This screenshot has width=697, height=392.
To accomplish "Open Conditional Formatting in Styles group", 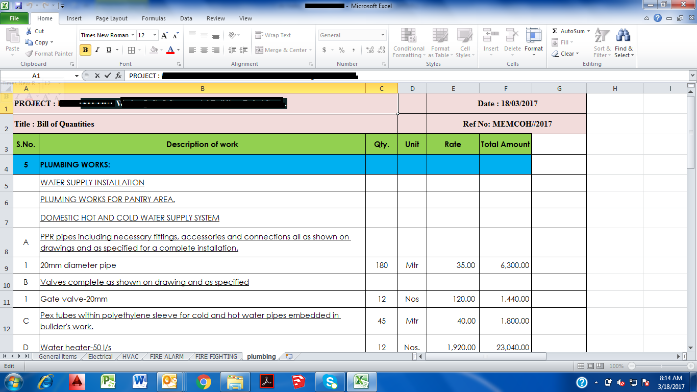I will 409,43.
